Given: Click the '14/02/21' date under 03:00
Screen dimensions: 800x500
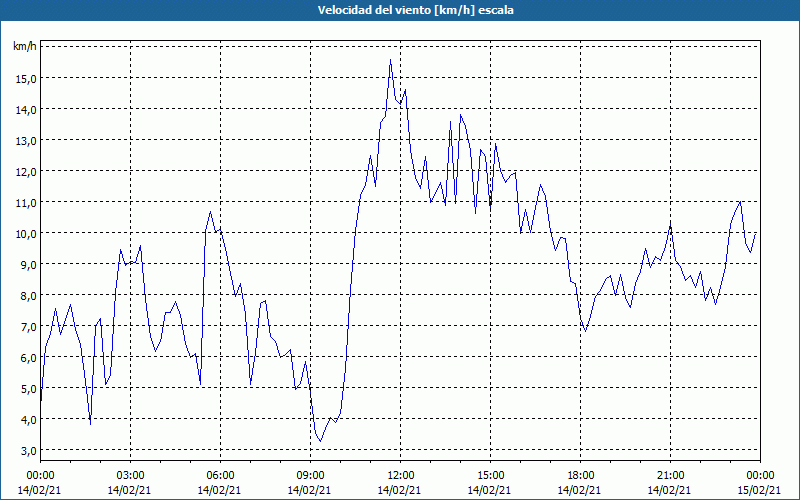Looking at the screenshot, I should tap(130, 490).
